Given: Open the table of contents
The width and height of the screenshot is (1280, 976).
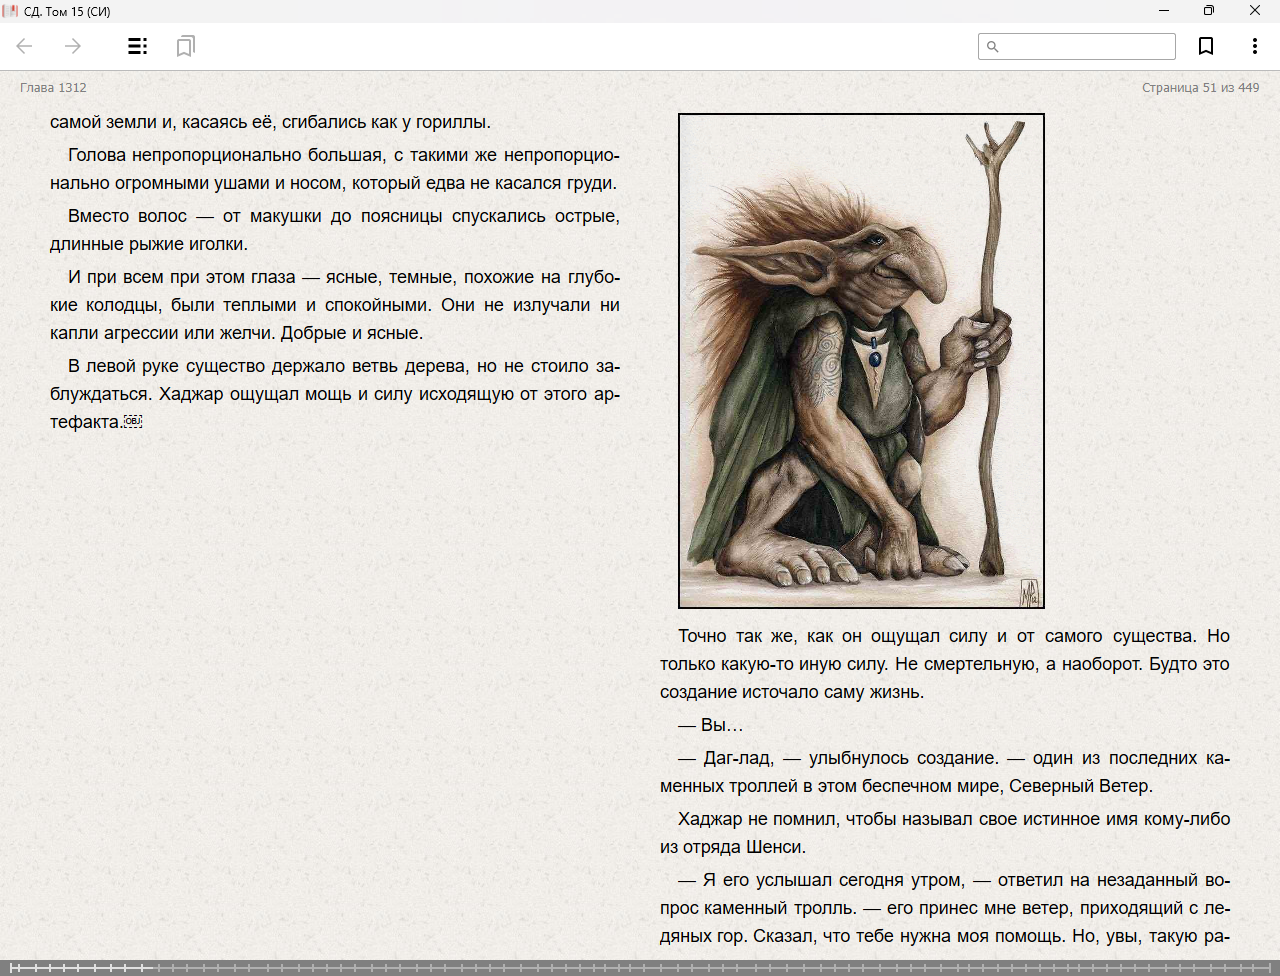Looking at the screenshot, I should (138, 46).
